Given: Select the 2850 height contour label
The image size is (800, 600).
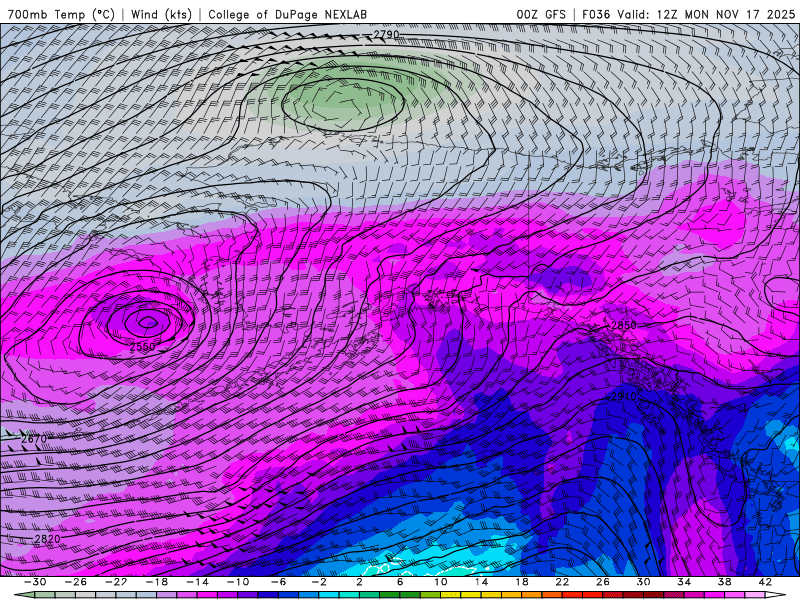Looking at the screenshot, I should [x=623, y=325].
